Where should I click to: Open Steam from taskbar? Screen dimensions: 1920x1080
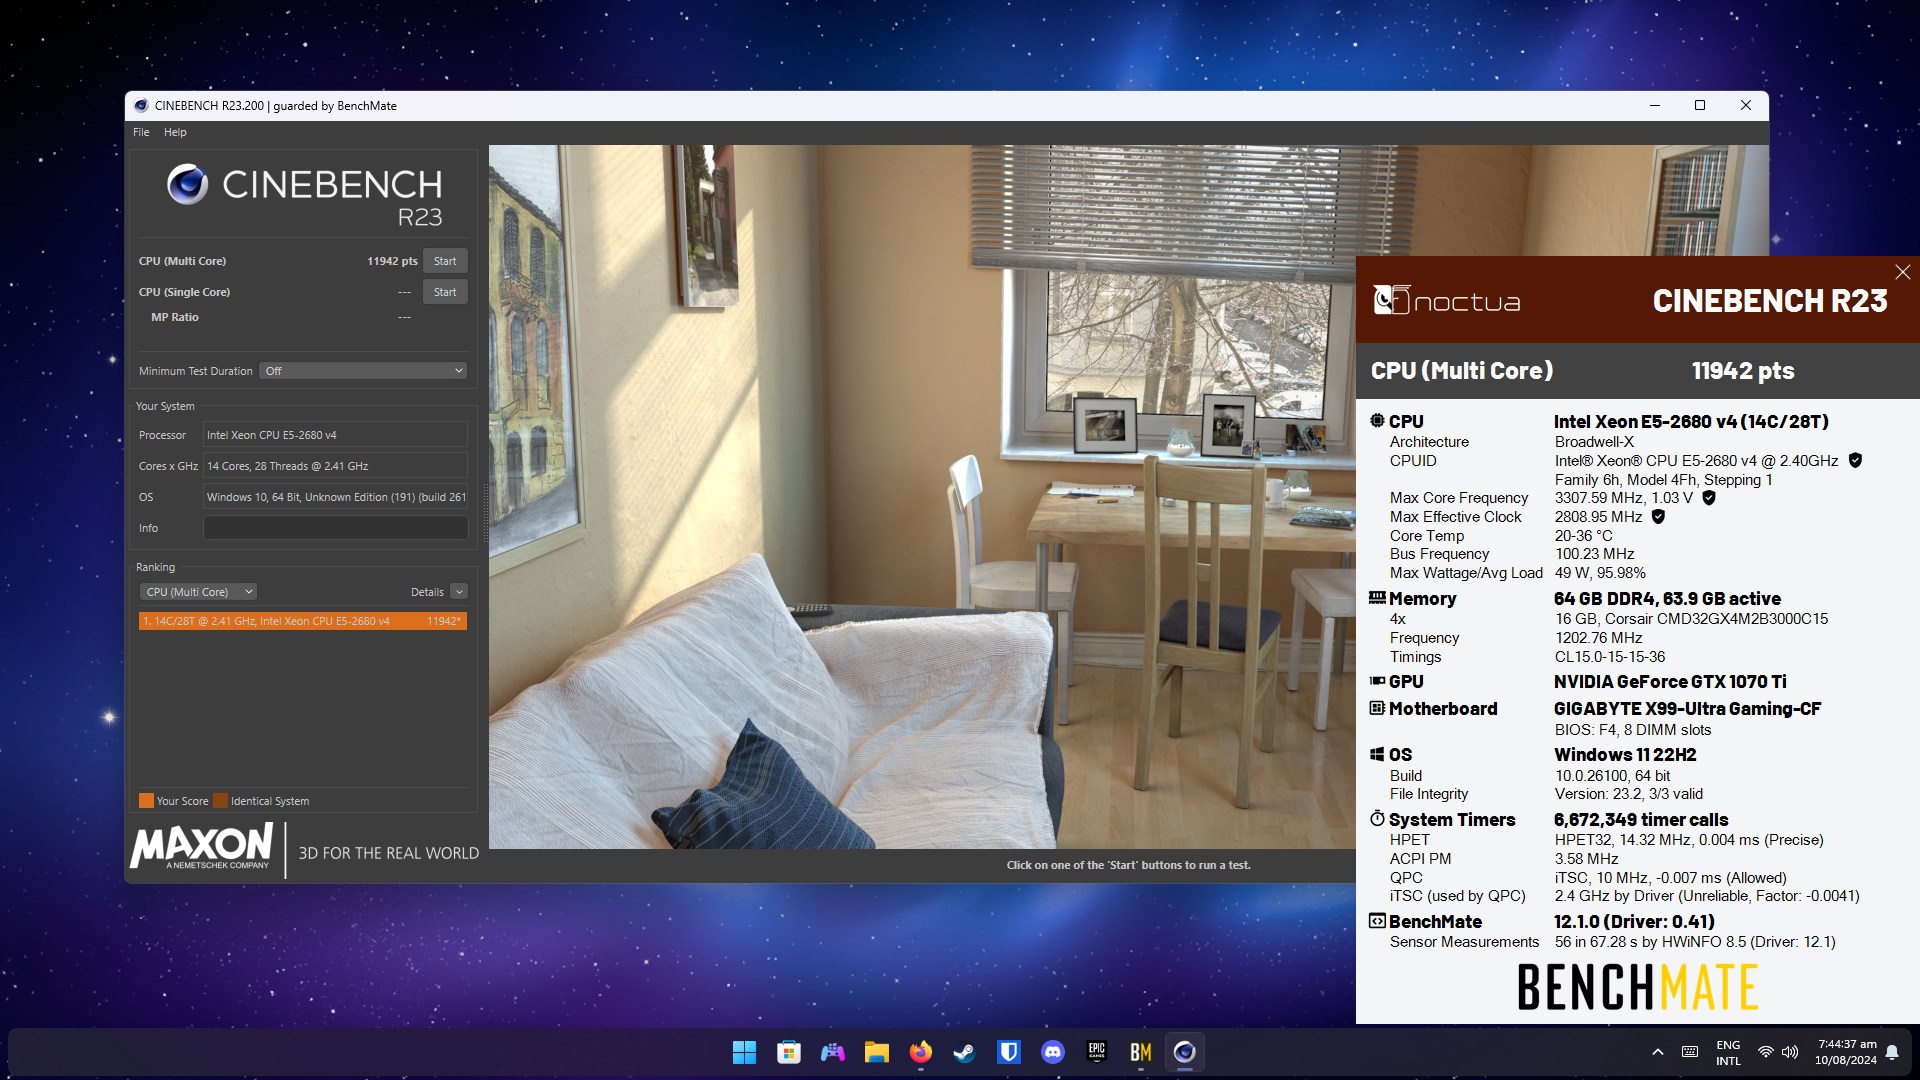click(x=964, y=1052)
